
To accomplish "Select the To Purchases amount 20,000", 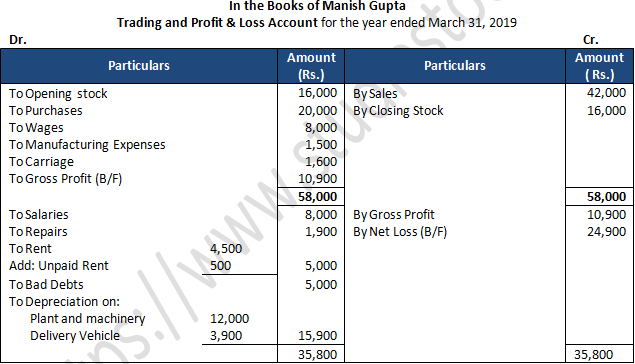I will click(318, 111).
